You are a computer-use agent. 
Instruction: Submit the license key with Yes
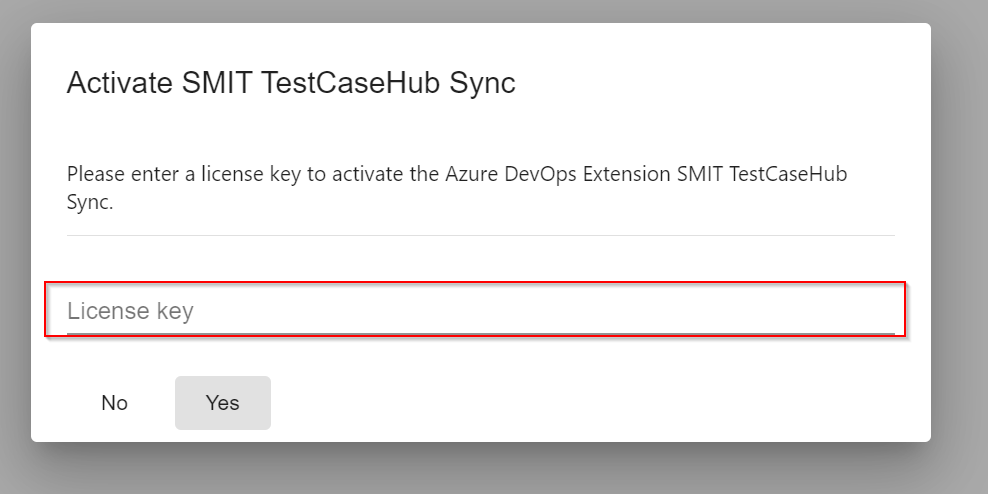(x=222, y=403)
